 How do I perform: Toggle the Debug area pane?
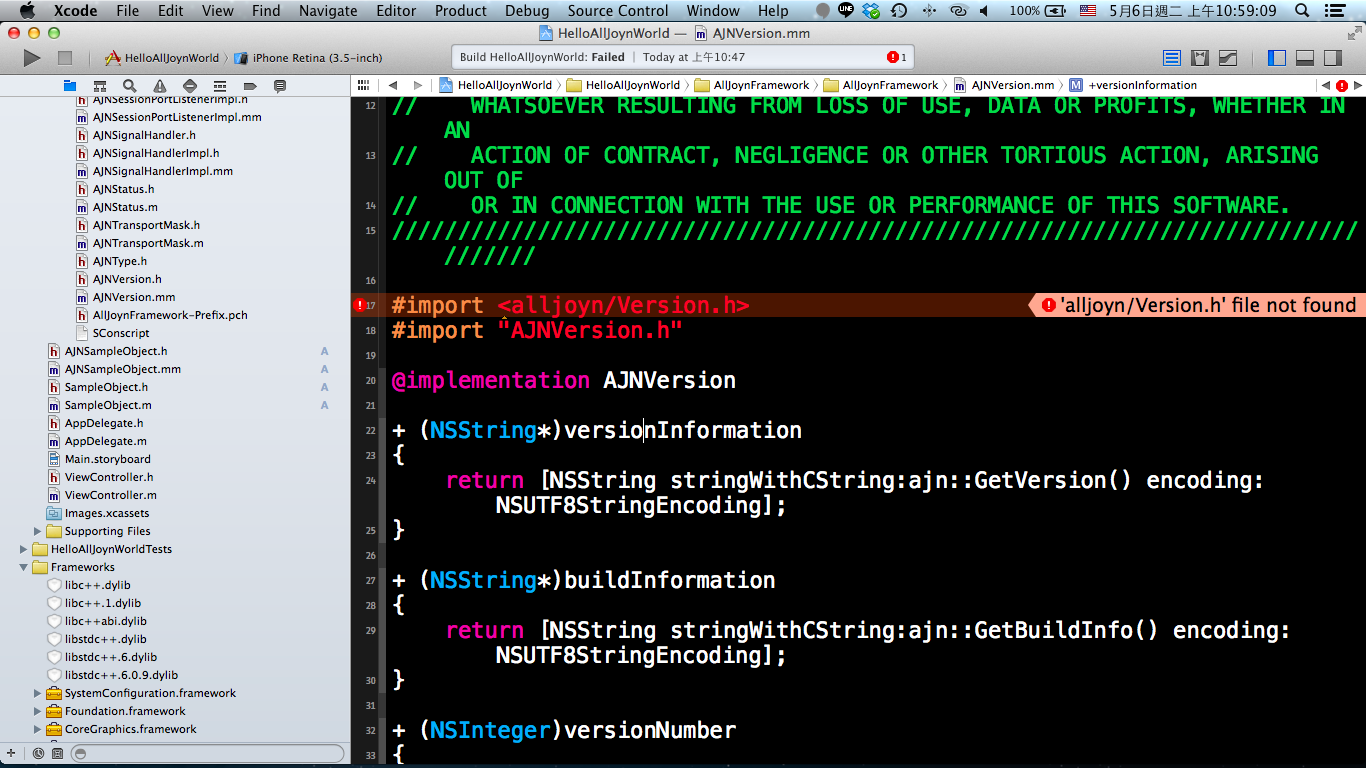pos(1305,58)
